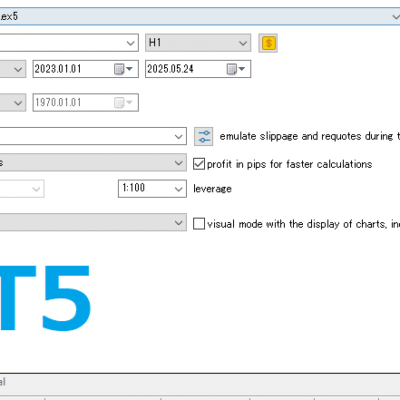Enable profit in pips for faster calculations
The image size is (400, 400).
(x=199, y=164)
